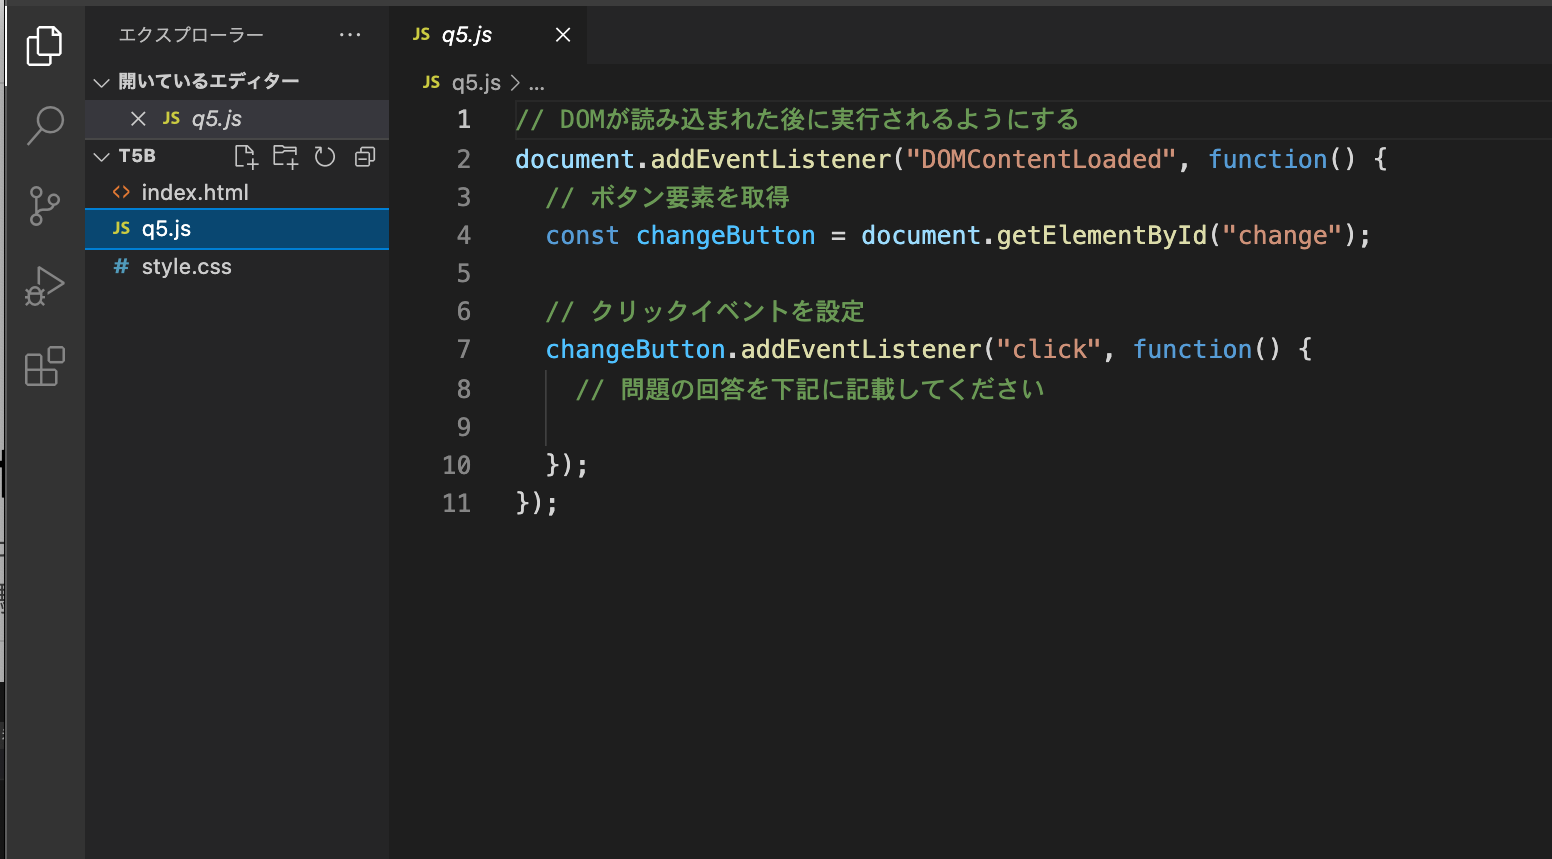Open the Explorer more actions ellipsis menu
This screenshot has width=1552, height=859.
350,35
